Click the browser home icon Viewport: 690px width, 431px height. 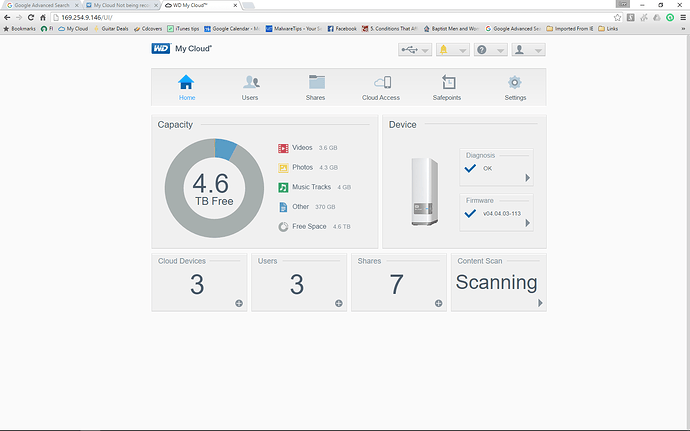coord(43,18)
